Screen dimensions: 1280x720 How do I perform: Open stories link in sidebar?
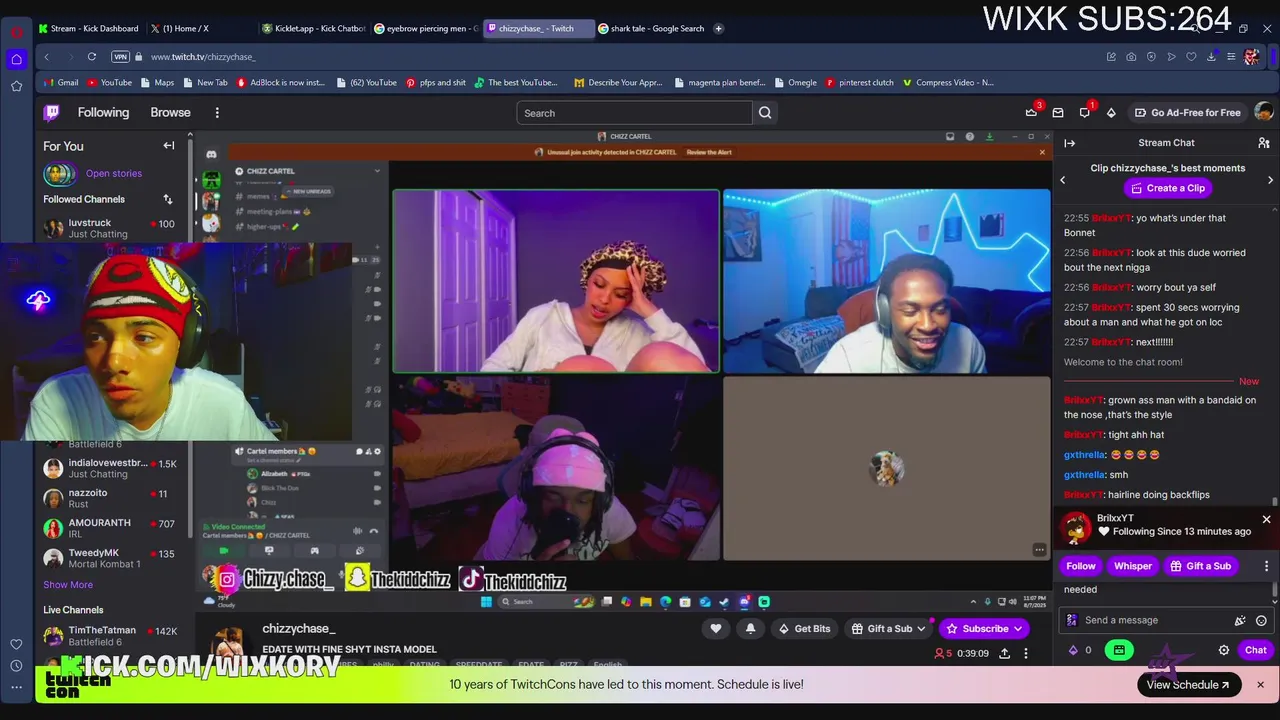coord(114,174)
